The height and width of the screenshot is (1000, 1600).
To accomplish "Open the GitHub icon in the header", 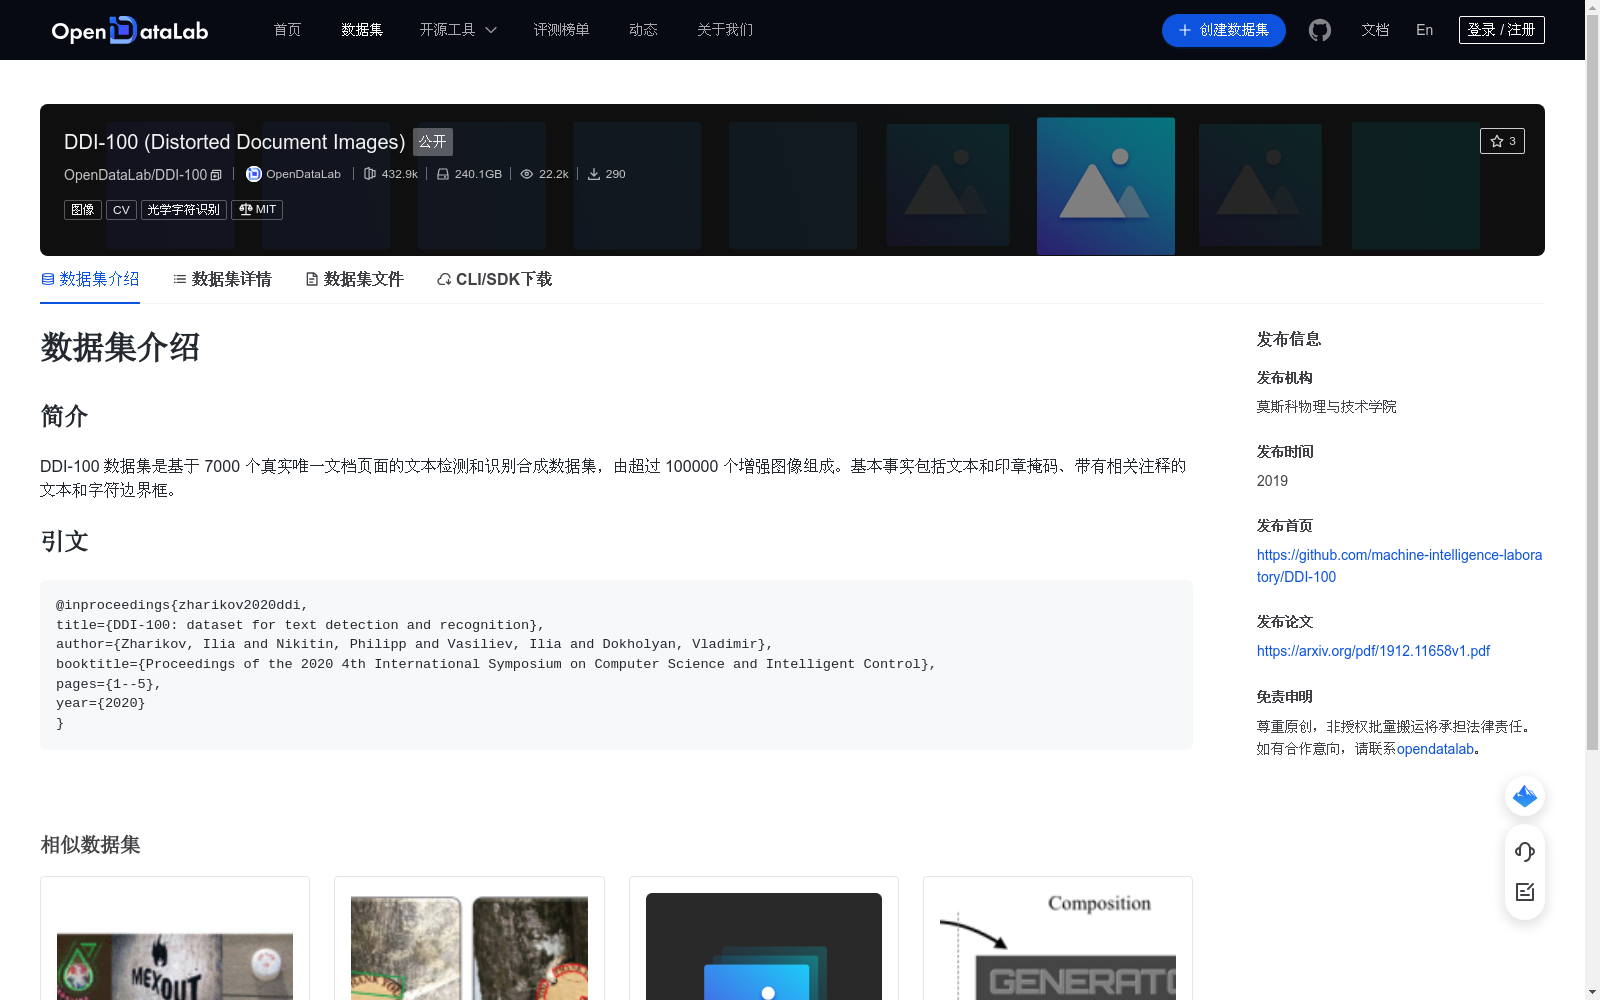I will tap(1320, 30).
